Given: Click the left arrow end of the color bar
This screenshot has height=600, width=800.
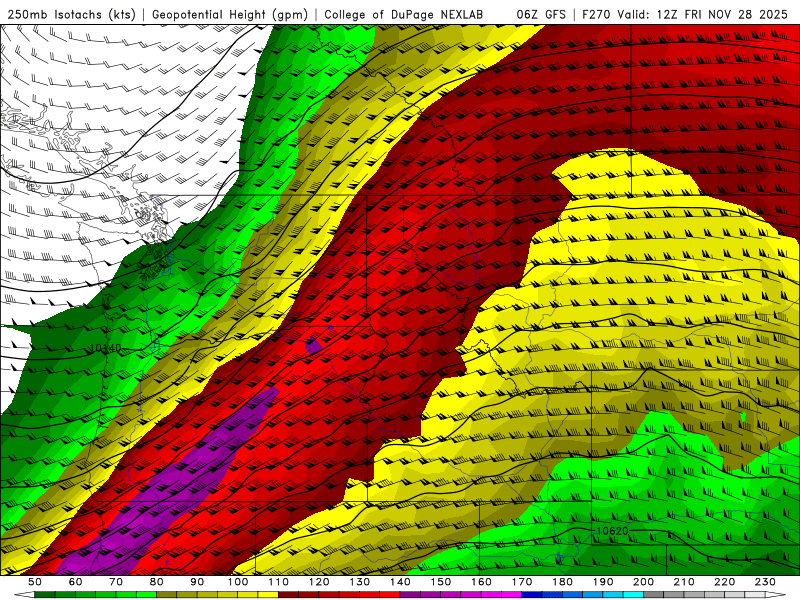Looking at the screenshot, I should [24, 595].
